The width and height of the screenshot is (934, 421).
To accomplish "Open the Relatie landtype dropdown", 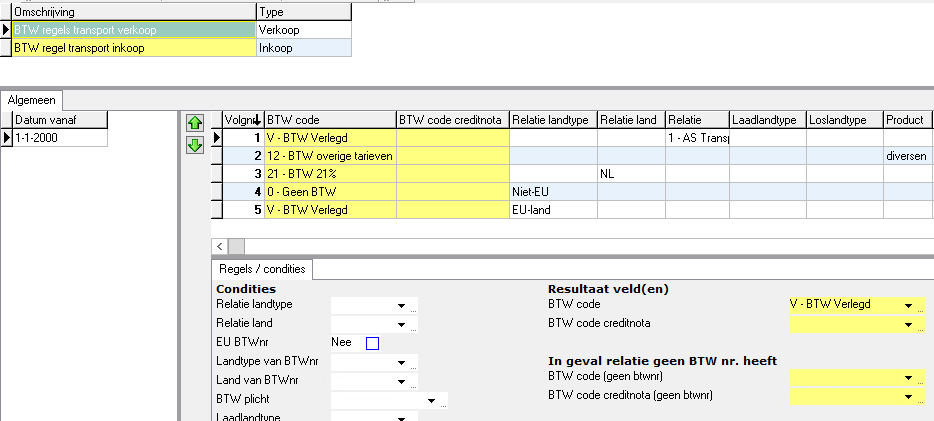I will tap(401, 305).
